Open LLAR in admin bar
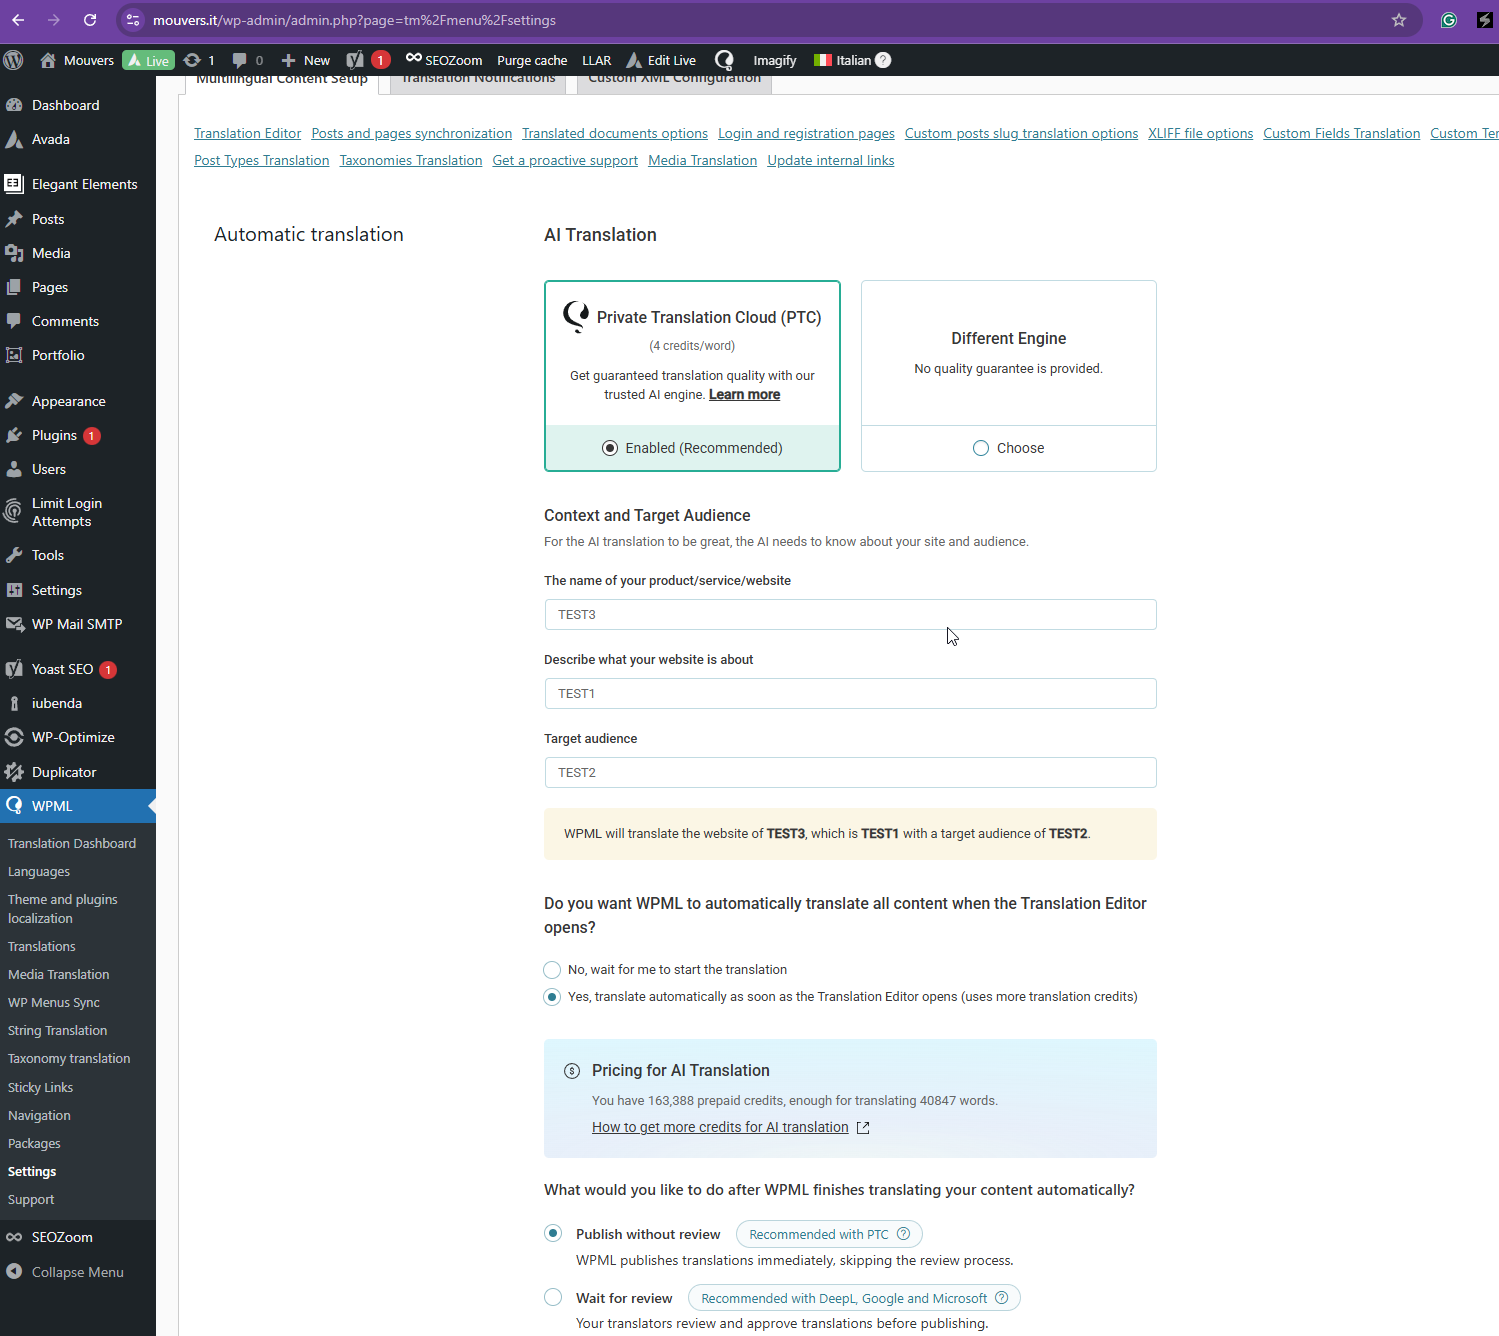The height and width of the screenshot is (1336, 1499). [597, 60]
